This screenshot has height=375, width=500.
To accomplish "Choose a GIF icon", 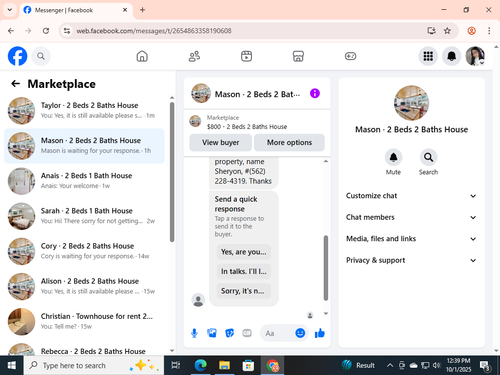I will (247, 333).
